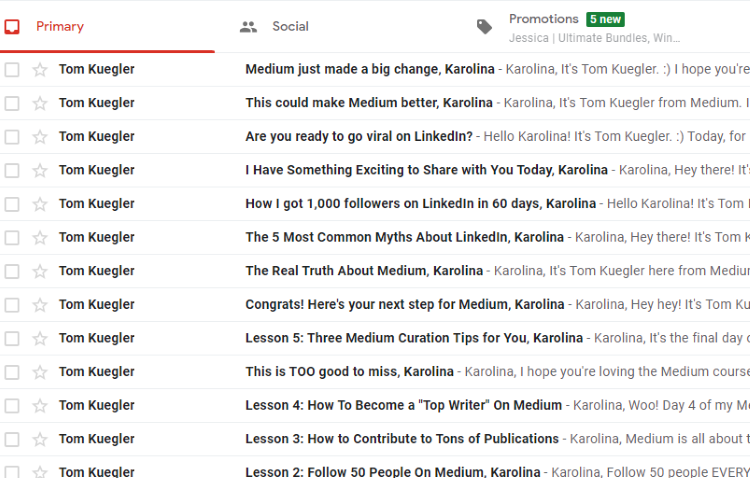Click the '5 new' Promotions badge
750x478 pixels.
605,19
